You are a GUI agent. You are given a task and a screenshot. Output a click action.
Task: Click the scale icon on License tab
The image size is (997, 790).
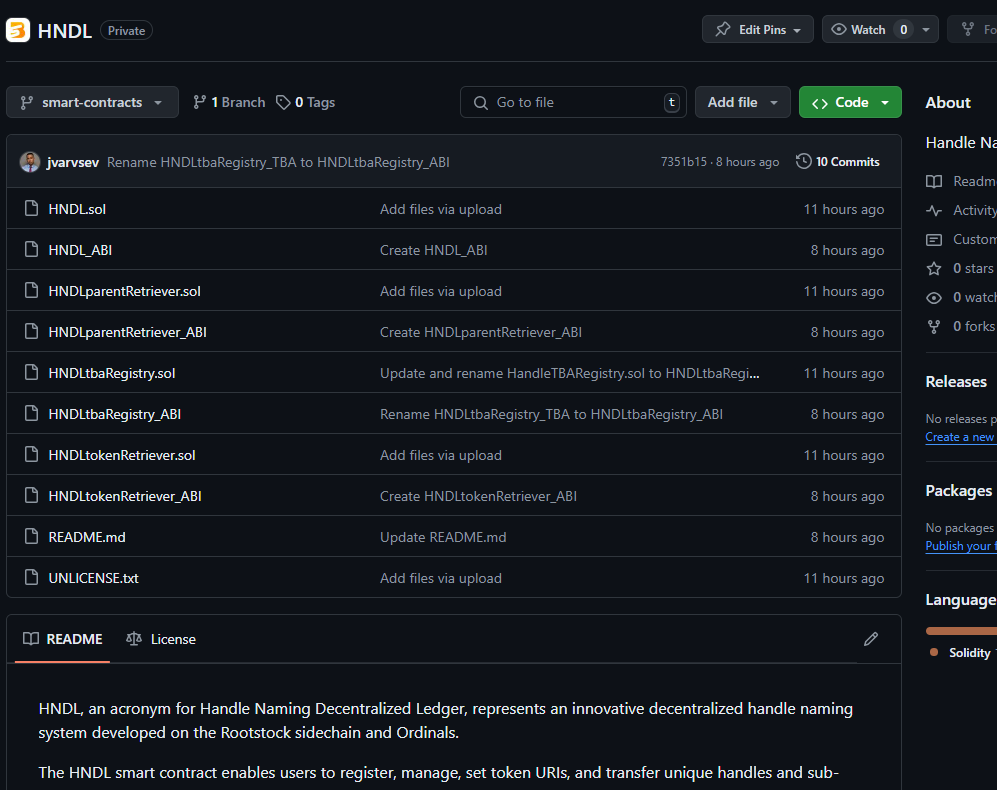click(x=134, y=639)
